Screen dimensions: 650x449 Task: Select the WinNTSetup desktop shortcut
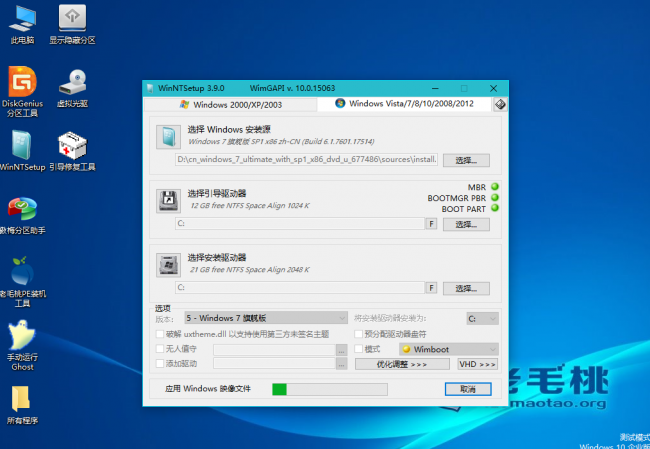22,151
